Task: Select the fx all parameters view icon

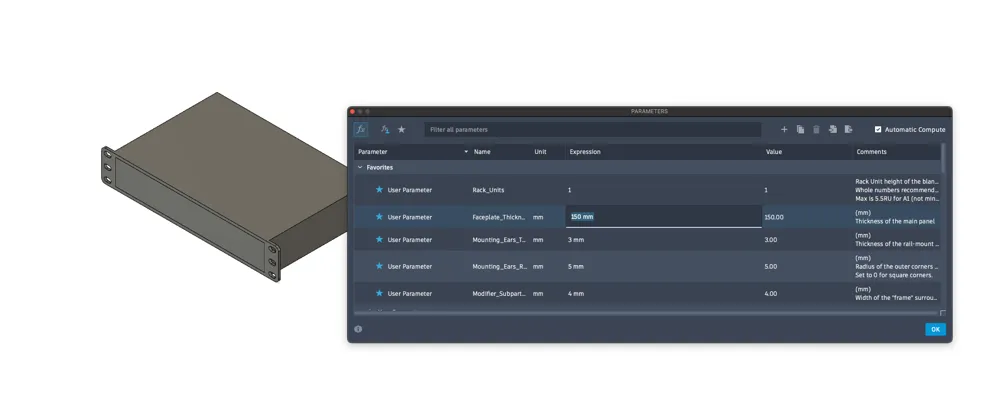Action: pyautogui.click(x=361, y=130)
